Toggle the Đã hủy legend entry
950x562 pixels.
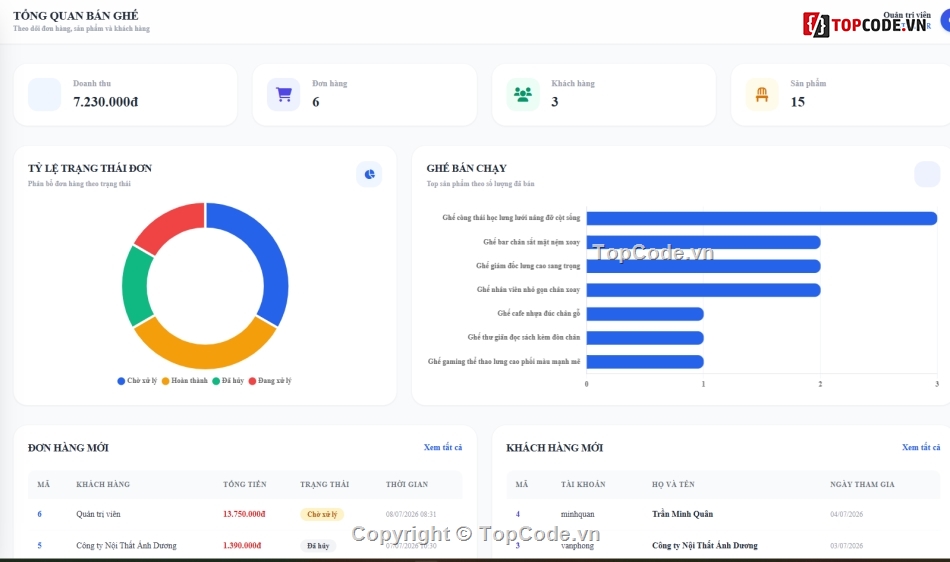pos(228,381)
